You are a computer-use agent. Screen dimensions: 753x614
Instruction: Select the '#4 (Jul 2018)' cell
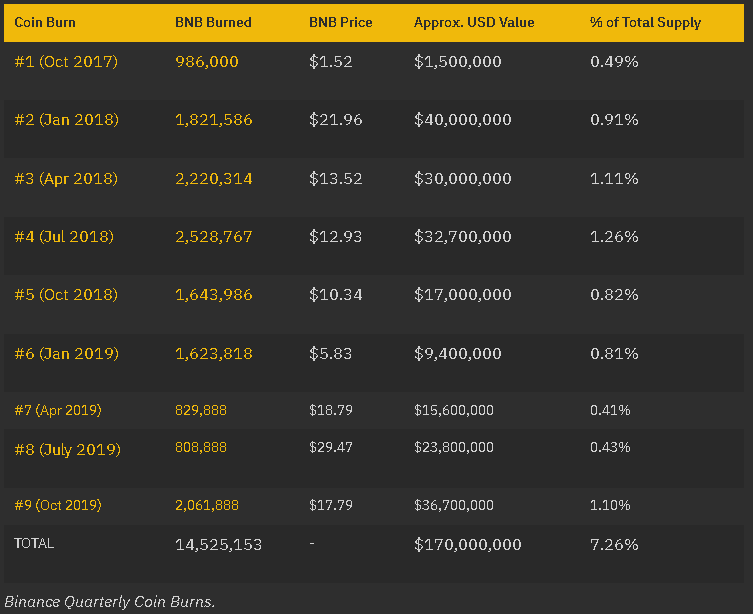point(64,237)
